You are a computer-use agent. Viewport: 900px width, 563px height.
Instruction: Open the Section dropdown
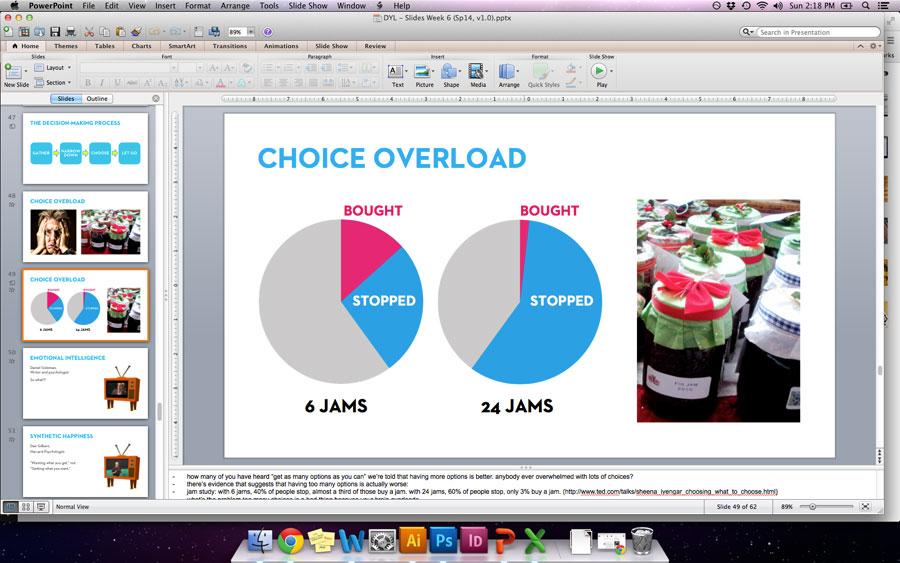(x=53, y=83)
